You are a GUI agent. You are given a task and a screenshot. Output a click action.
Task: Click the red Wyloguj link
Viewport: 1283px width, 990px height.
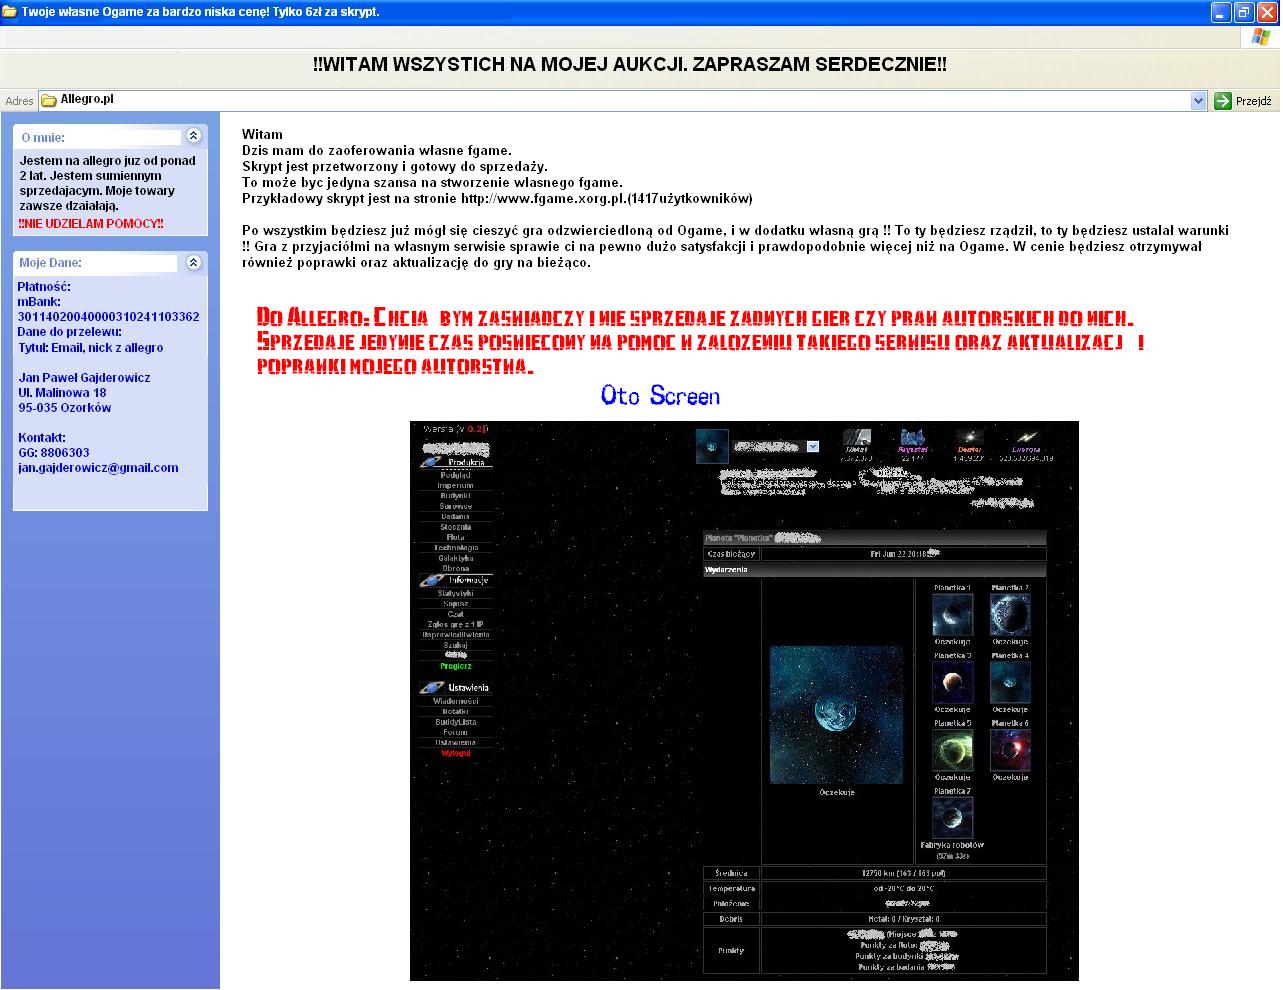point(455,753)
